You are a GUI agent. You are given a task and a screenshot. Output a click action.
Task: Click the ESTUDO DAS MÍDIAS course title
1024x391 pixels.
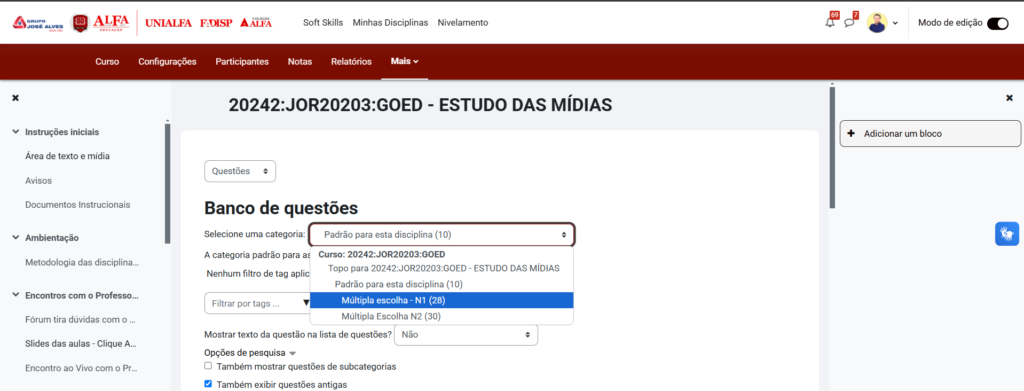point(420,105)
